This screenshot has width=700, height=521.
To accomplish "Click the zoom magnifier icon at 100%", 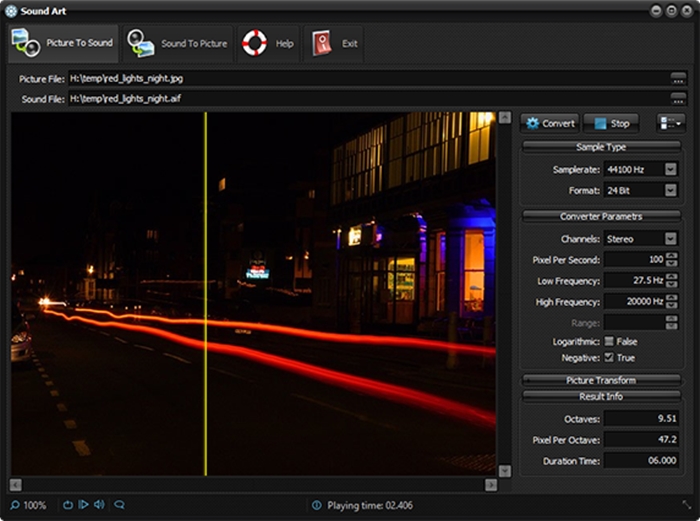I will 16,505.
